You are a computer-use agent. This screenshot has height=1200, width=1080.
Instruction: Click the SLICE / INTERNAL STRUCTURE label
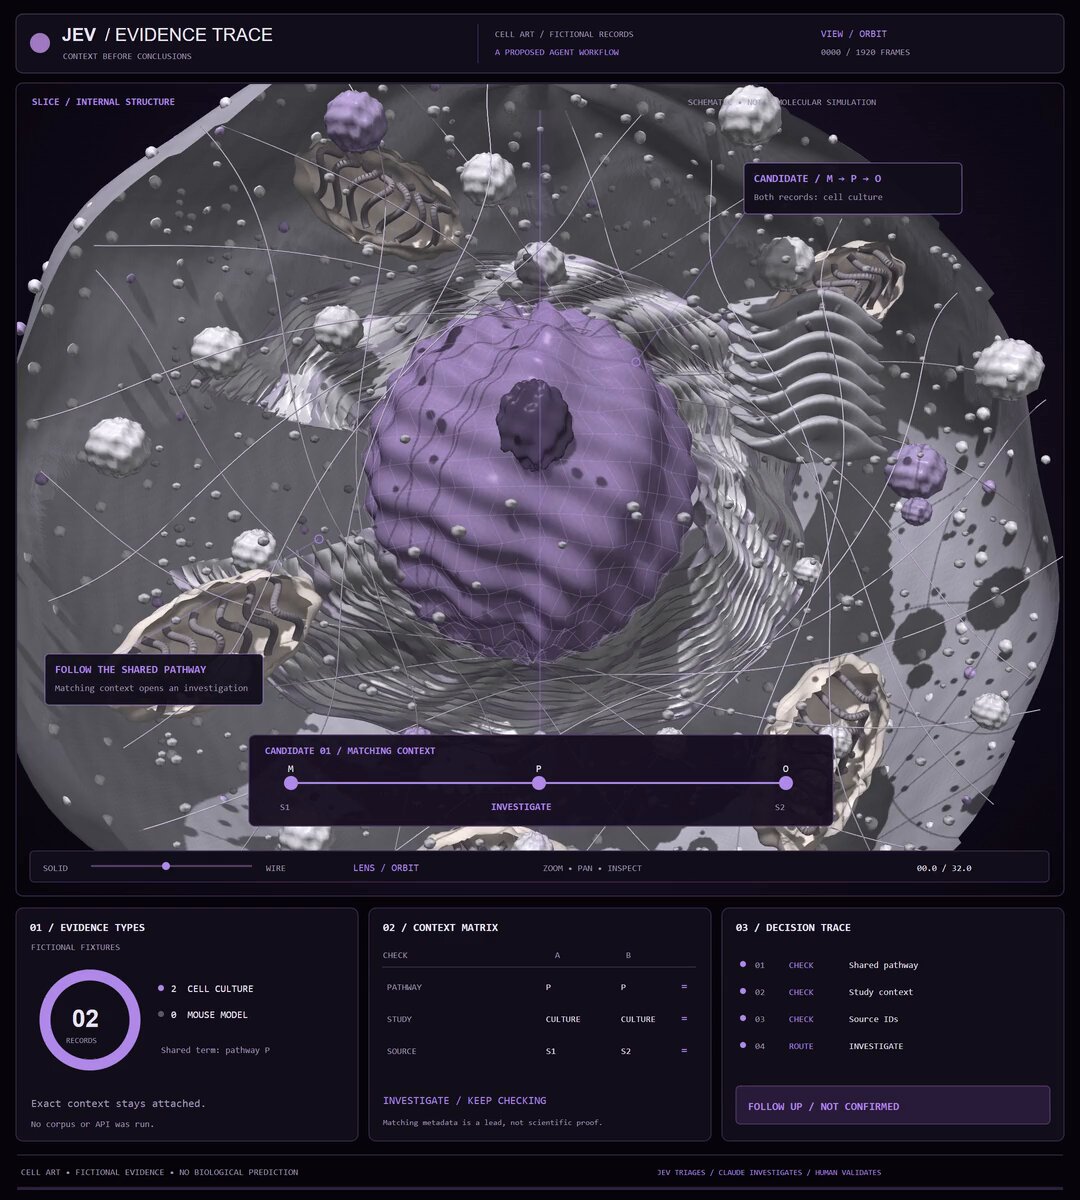pyautogui.click(x=103, y=102)
